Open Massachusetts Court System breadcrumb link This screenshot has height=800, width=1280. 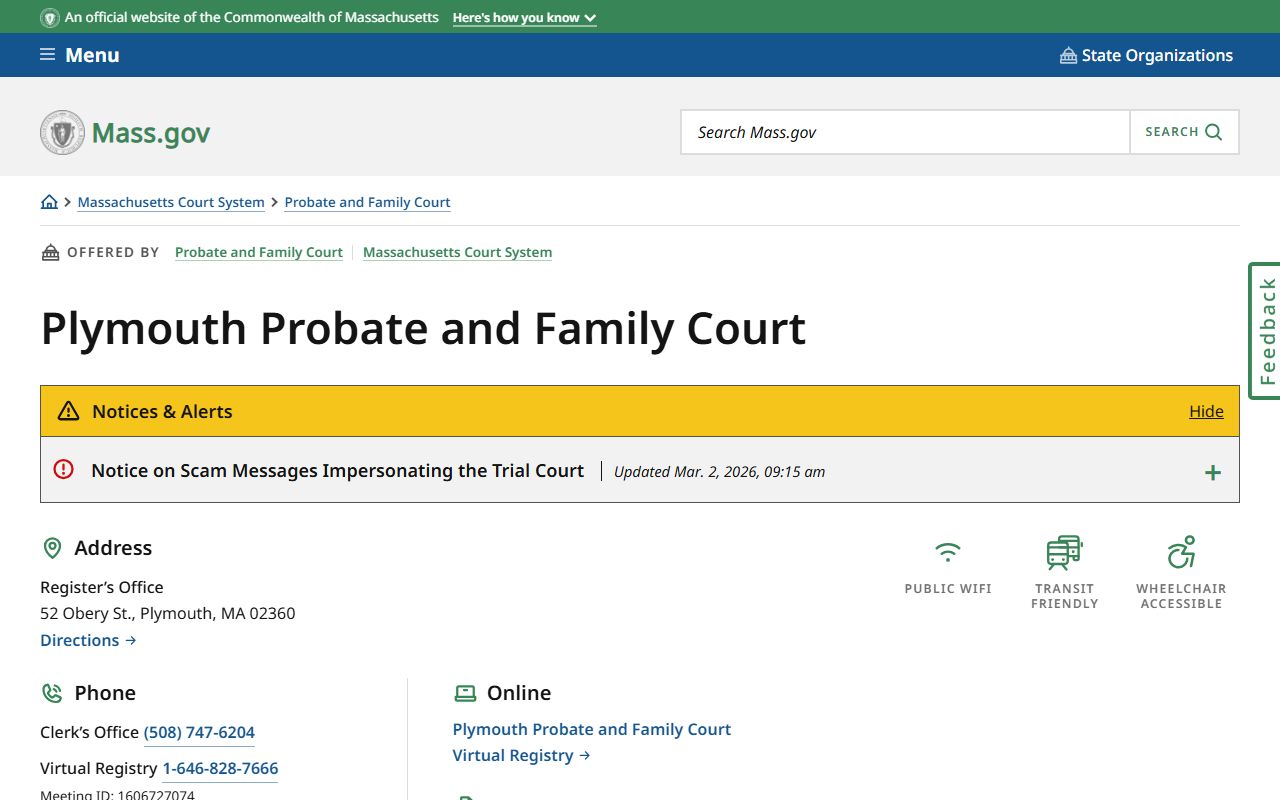[x=171, y=202]
